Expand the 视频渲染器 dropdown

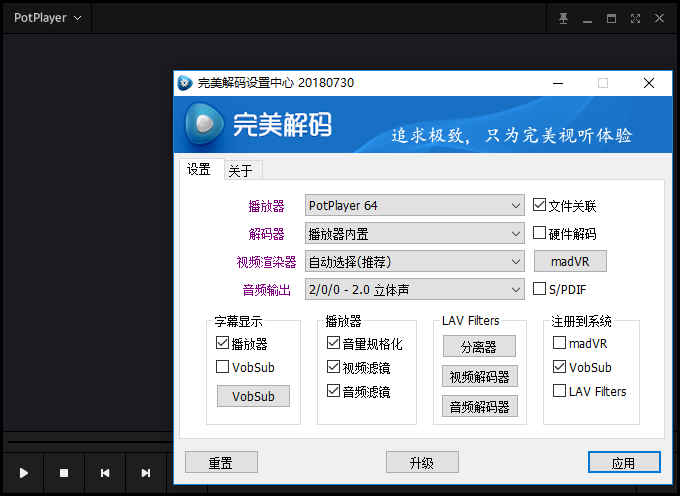pyautogui.click(x=414, y=262)
